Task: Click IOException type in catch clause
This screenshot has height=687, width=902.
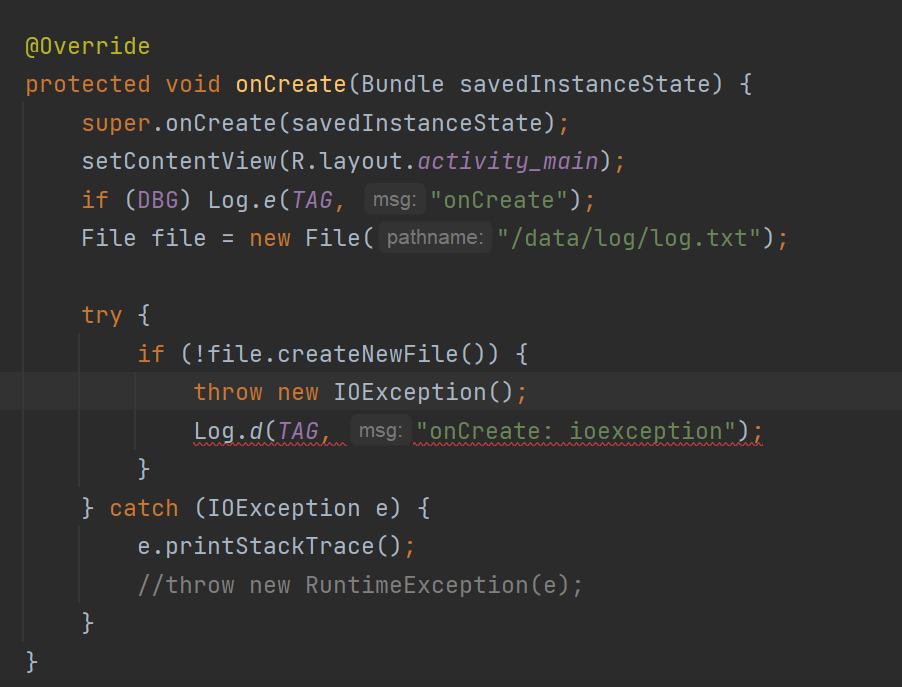Action: (x=284, y=508)
